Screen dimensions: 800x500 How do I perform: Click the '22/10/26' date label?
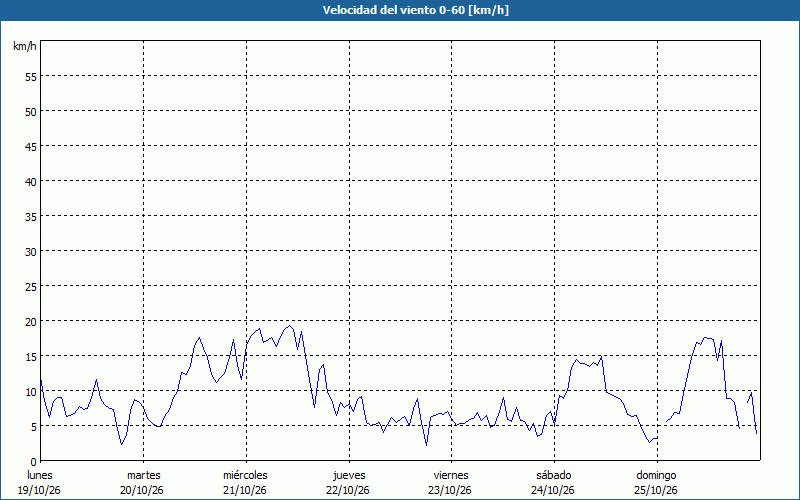[348, 490]
